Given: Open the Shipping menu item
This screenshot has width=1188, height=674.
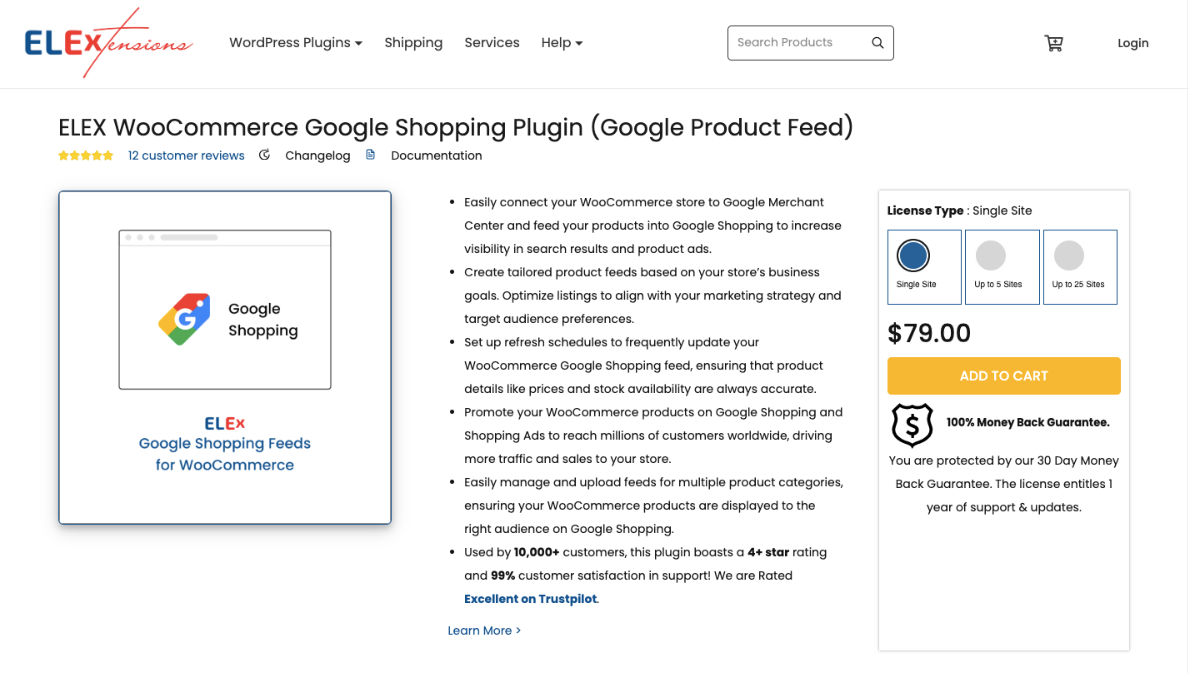Looking at the screenshot, I should pyautogui.click(x=413, y=42).
